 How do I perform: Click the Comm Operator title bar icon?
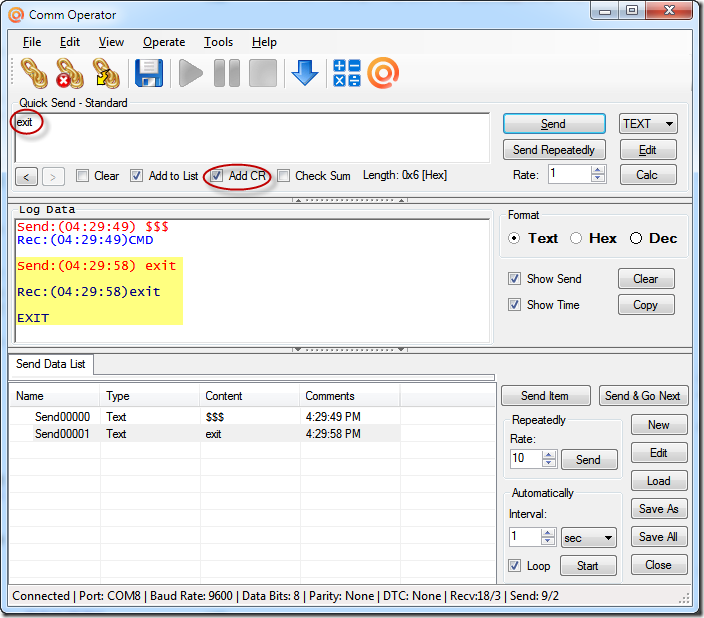tap(16, 15)
